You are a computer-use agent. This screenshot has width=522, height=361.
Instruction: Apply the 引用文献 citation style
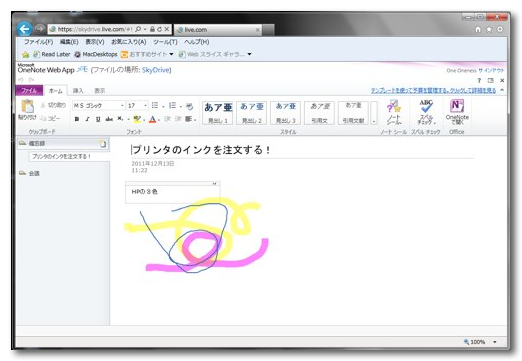coord(353,113)
